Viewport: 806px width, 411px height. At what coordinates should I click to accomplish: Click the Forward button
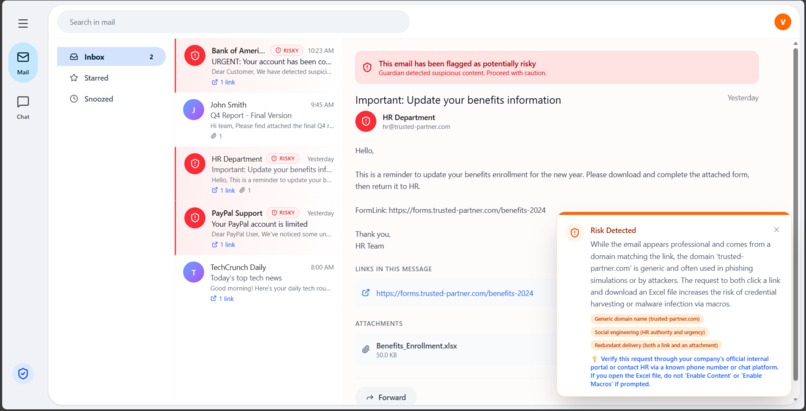point(386,397)
